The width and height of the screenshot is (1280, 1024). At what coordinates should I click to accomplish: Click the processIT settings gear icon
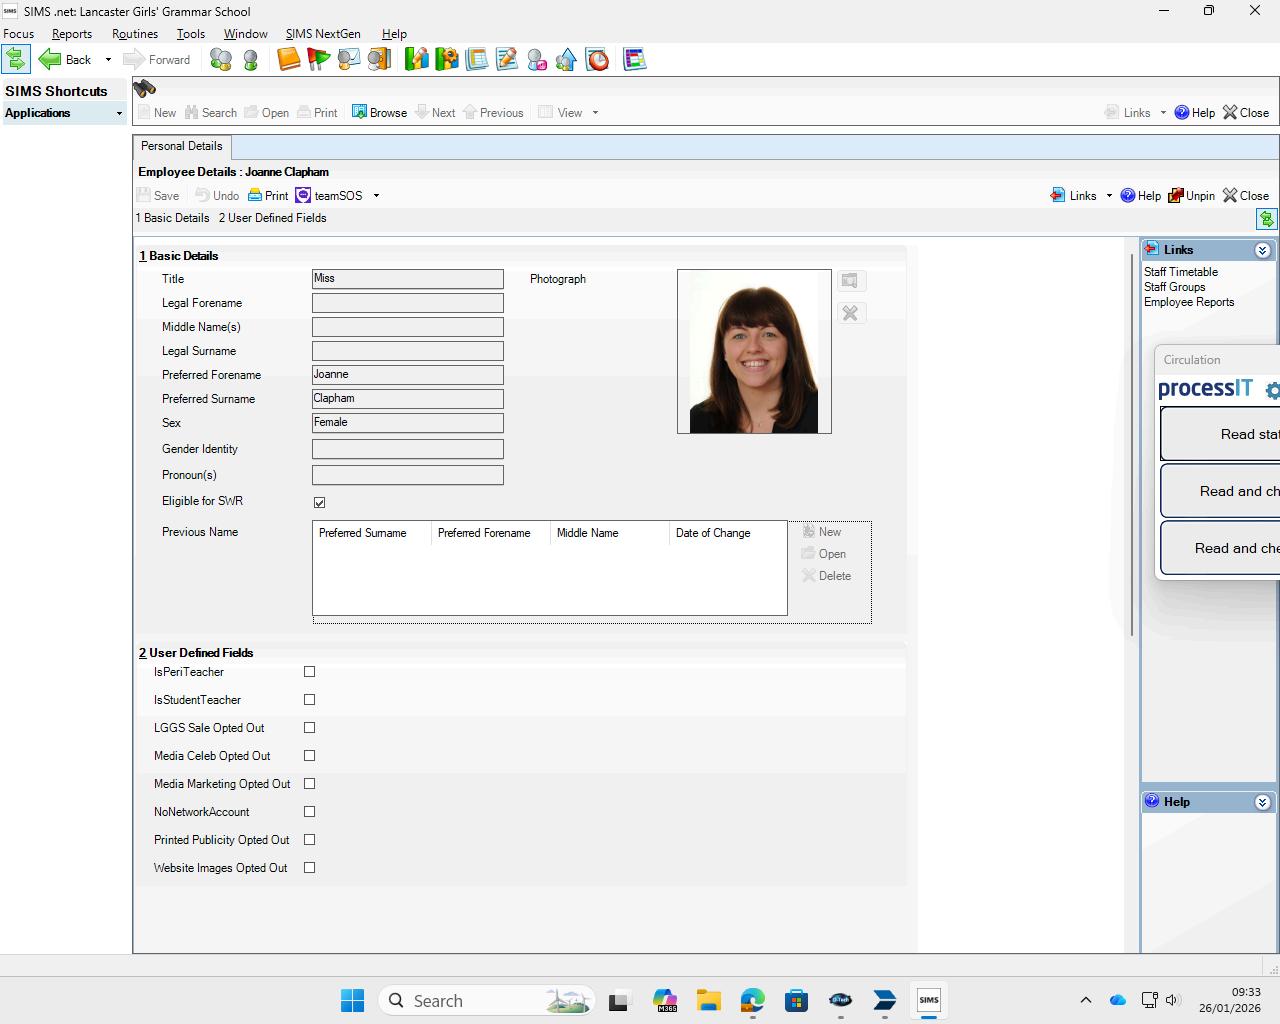1272,390
